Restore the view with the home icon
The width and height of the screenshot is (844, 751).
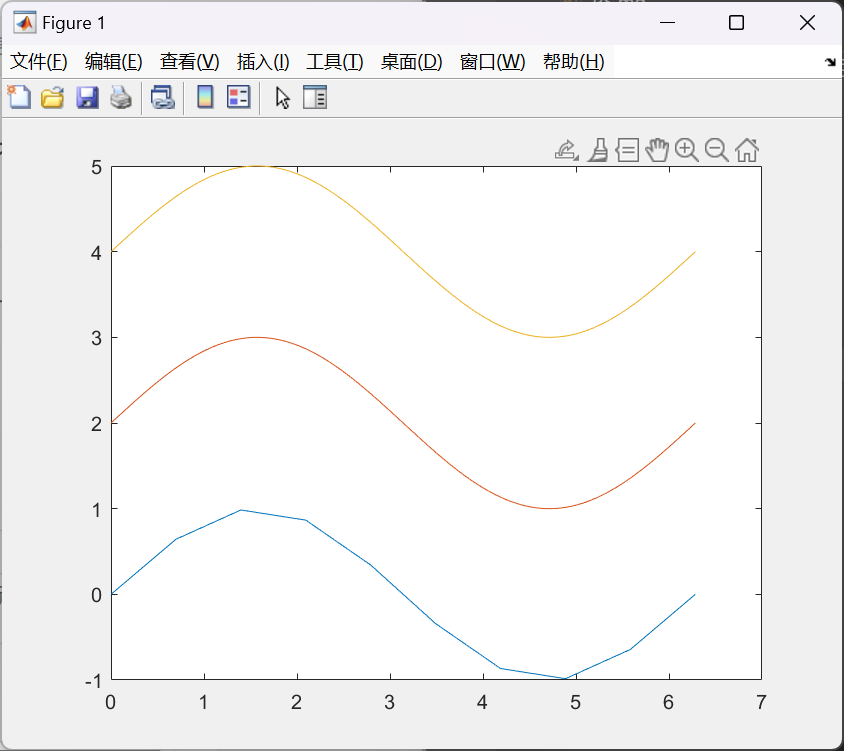tap(746, 150)
